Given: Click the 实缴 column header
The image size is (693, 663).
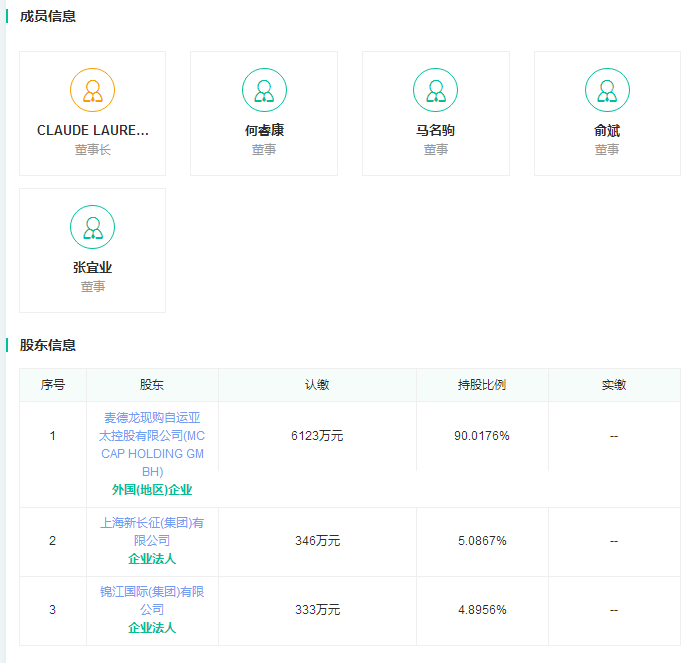Looking at the screenshot, I should click(613, 385).
